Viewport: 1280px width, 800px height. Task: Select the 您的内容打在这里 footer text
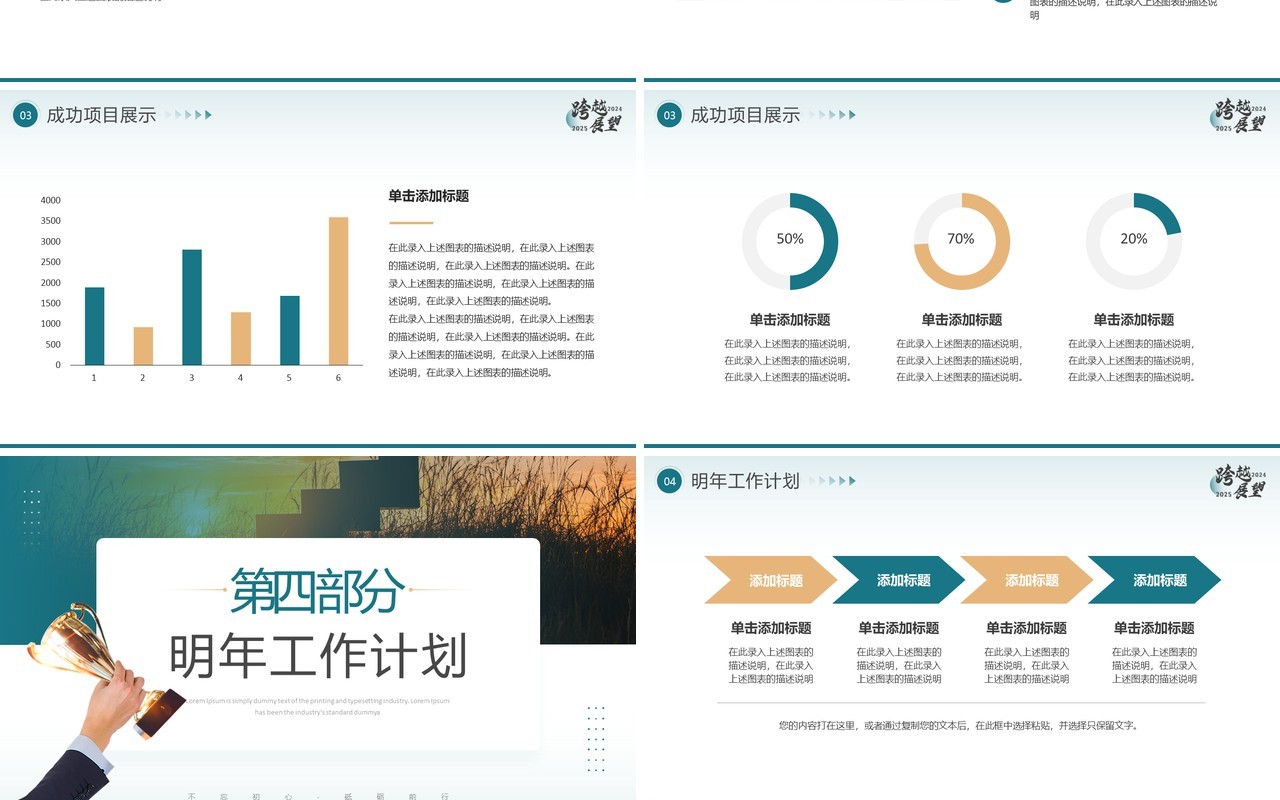[960, 725]
